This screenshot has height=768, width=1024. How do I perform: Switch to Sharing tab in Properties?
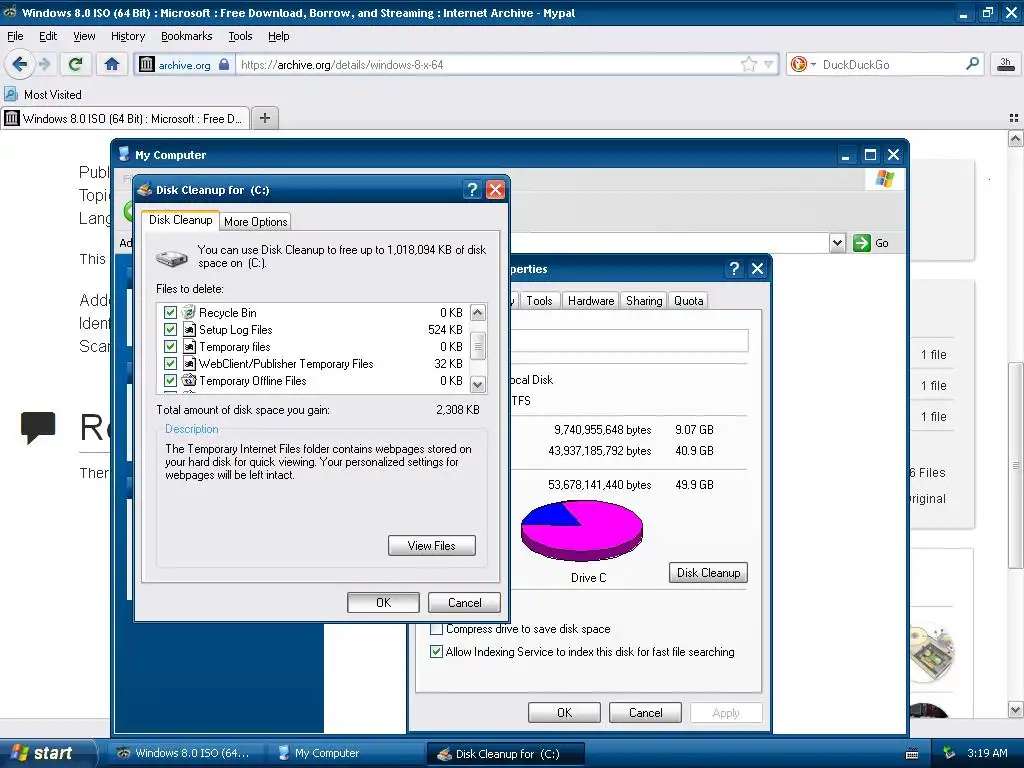click(644, 300)
